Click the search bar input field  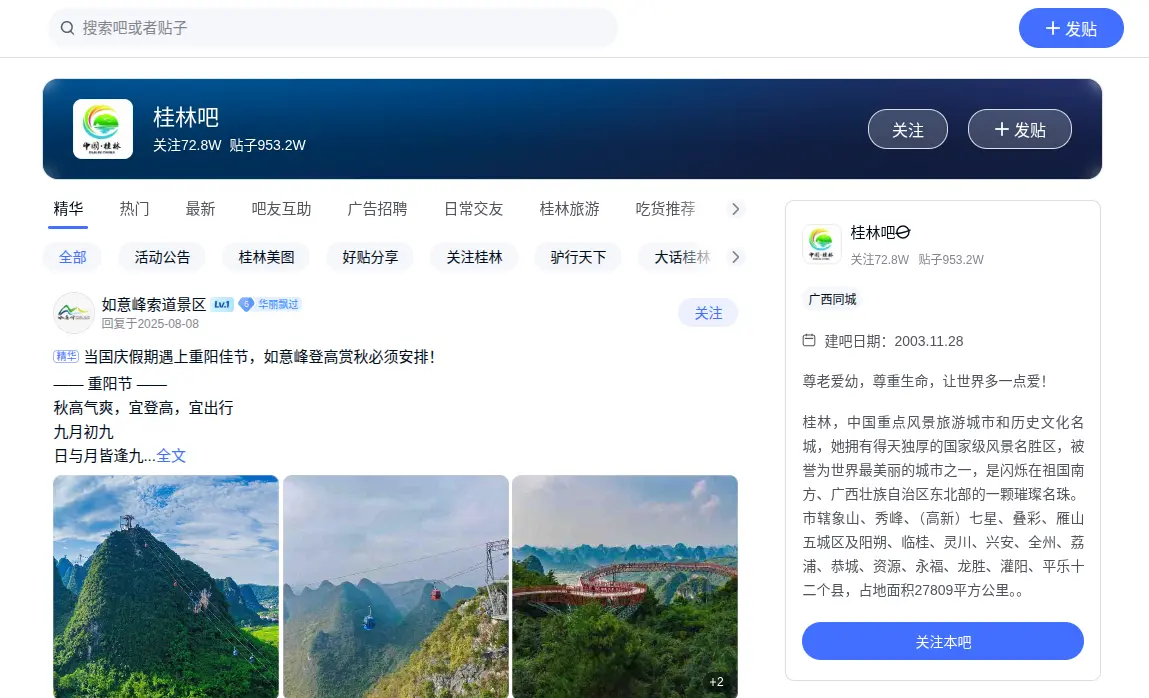333,28
